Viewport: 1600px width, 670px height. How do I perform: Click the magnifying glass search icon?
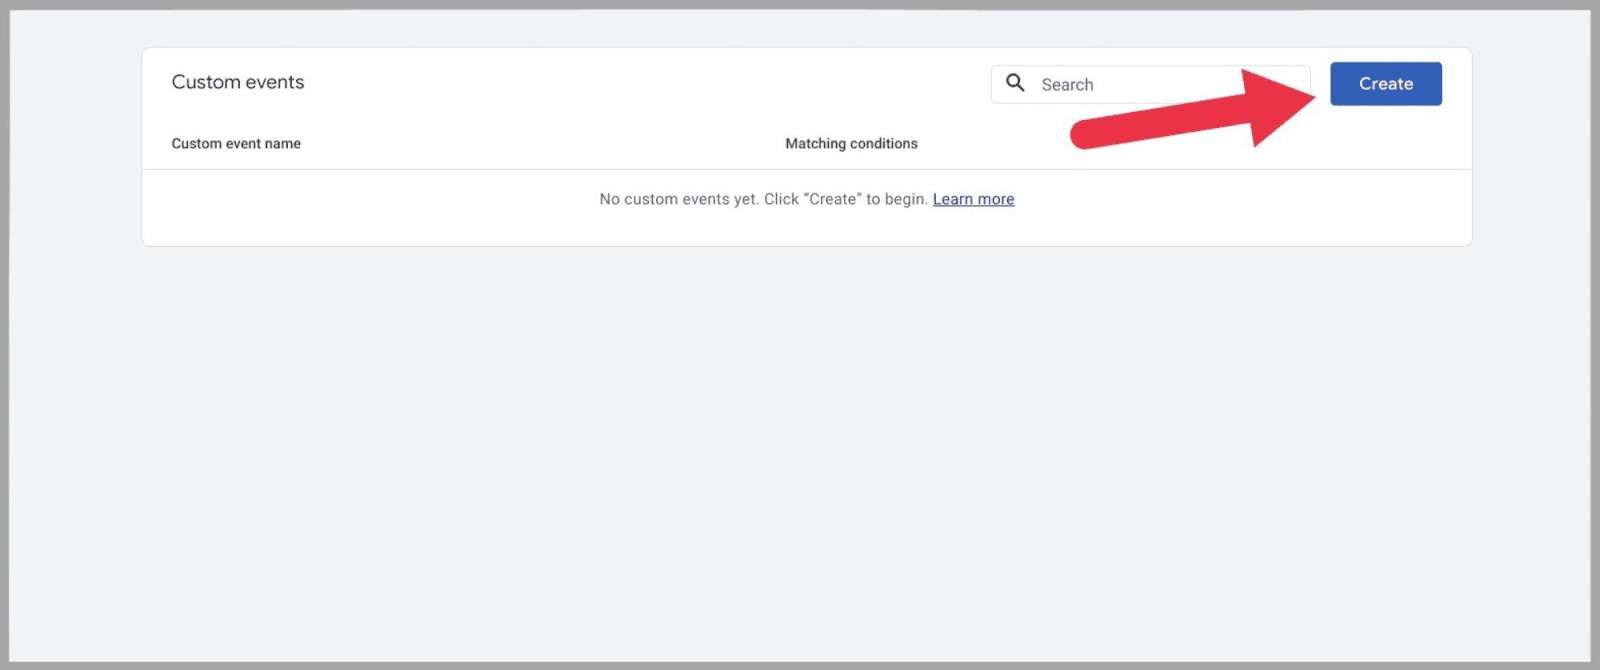point(1015,83)
